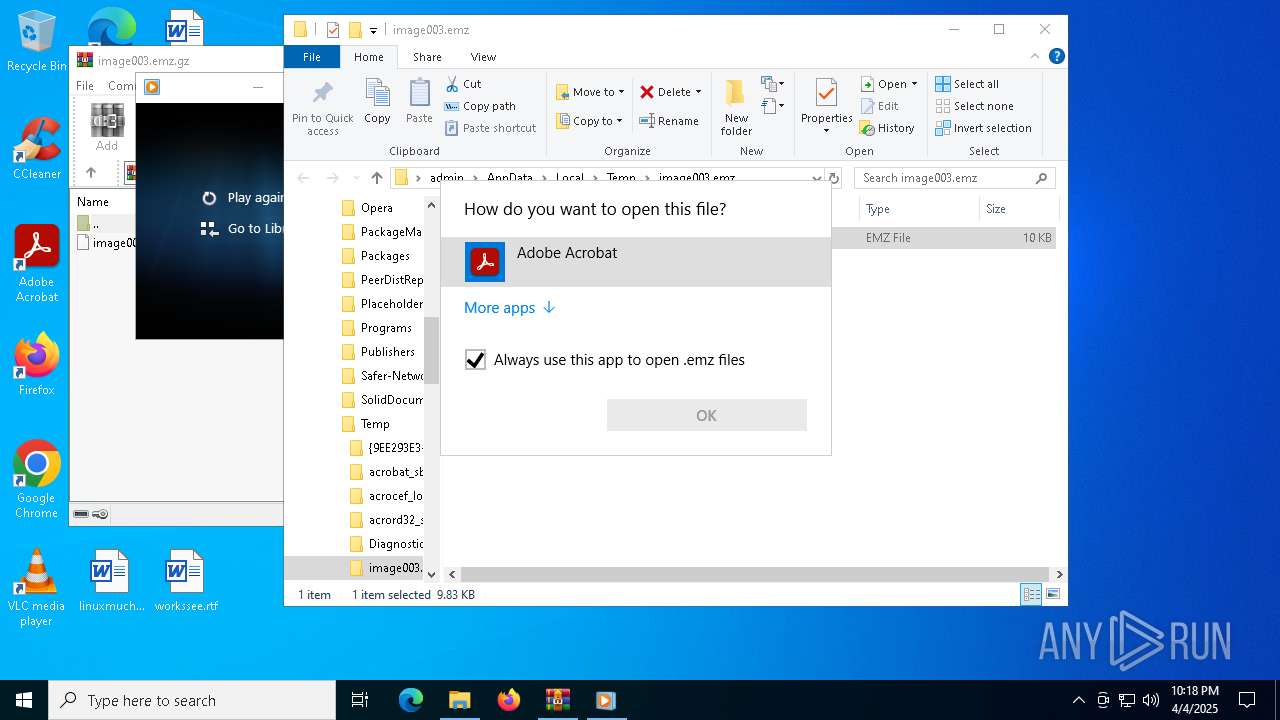Click the OK button in dialog
The width and height of the screenshot is (1280, 720).
tap(707, 415)
